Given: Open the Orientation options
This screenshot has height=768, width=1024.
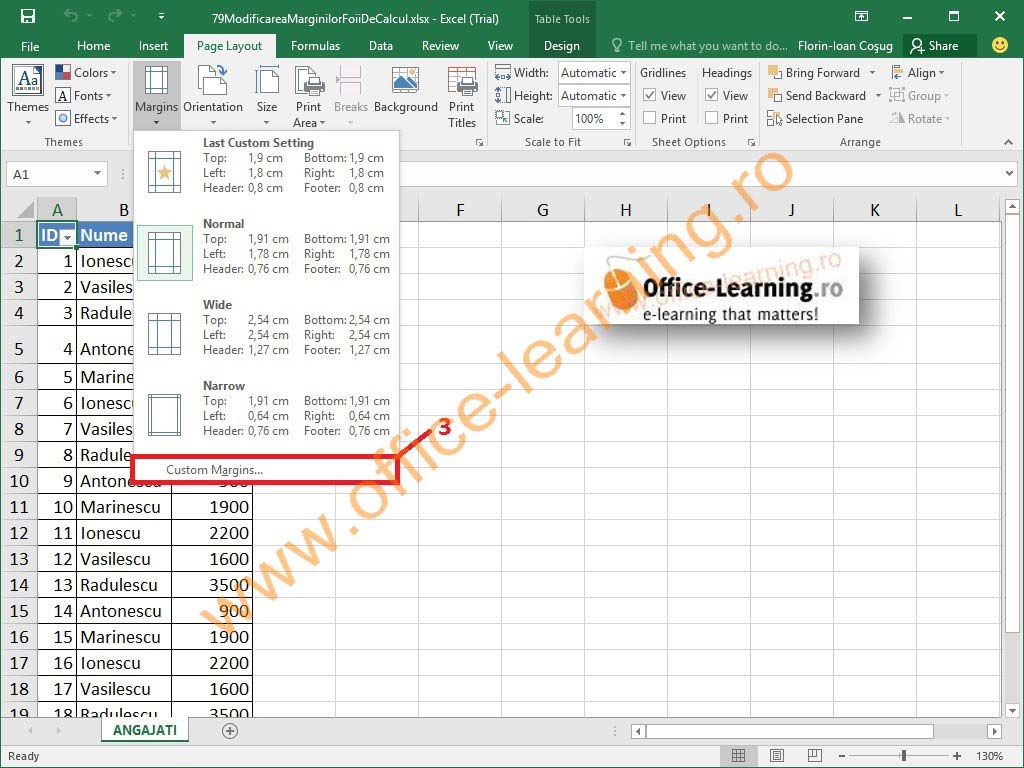Looking at the screenshot, I should coord(213,96).
